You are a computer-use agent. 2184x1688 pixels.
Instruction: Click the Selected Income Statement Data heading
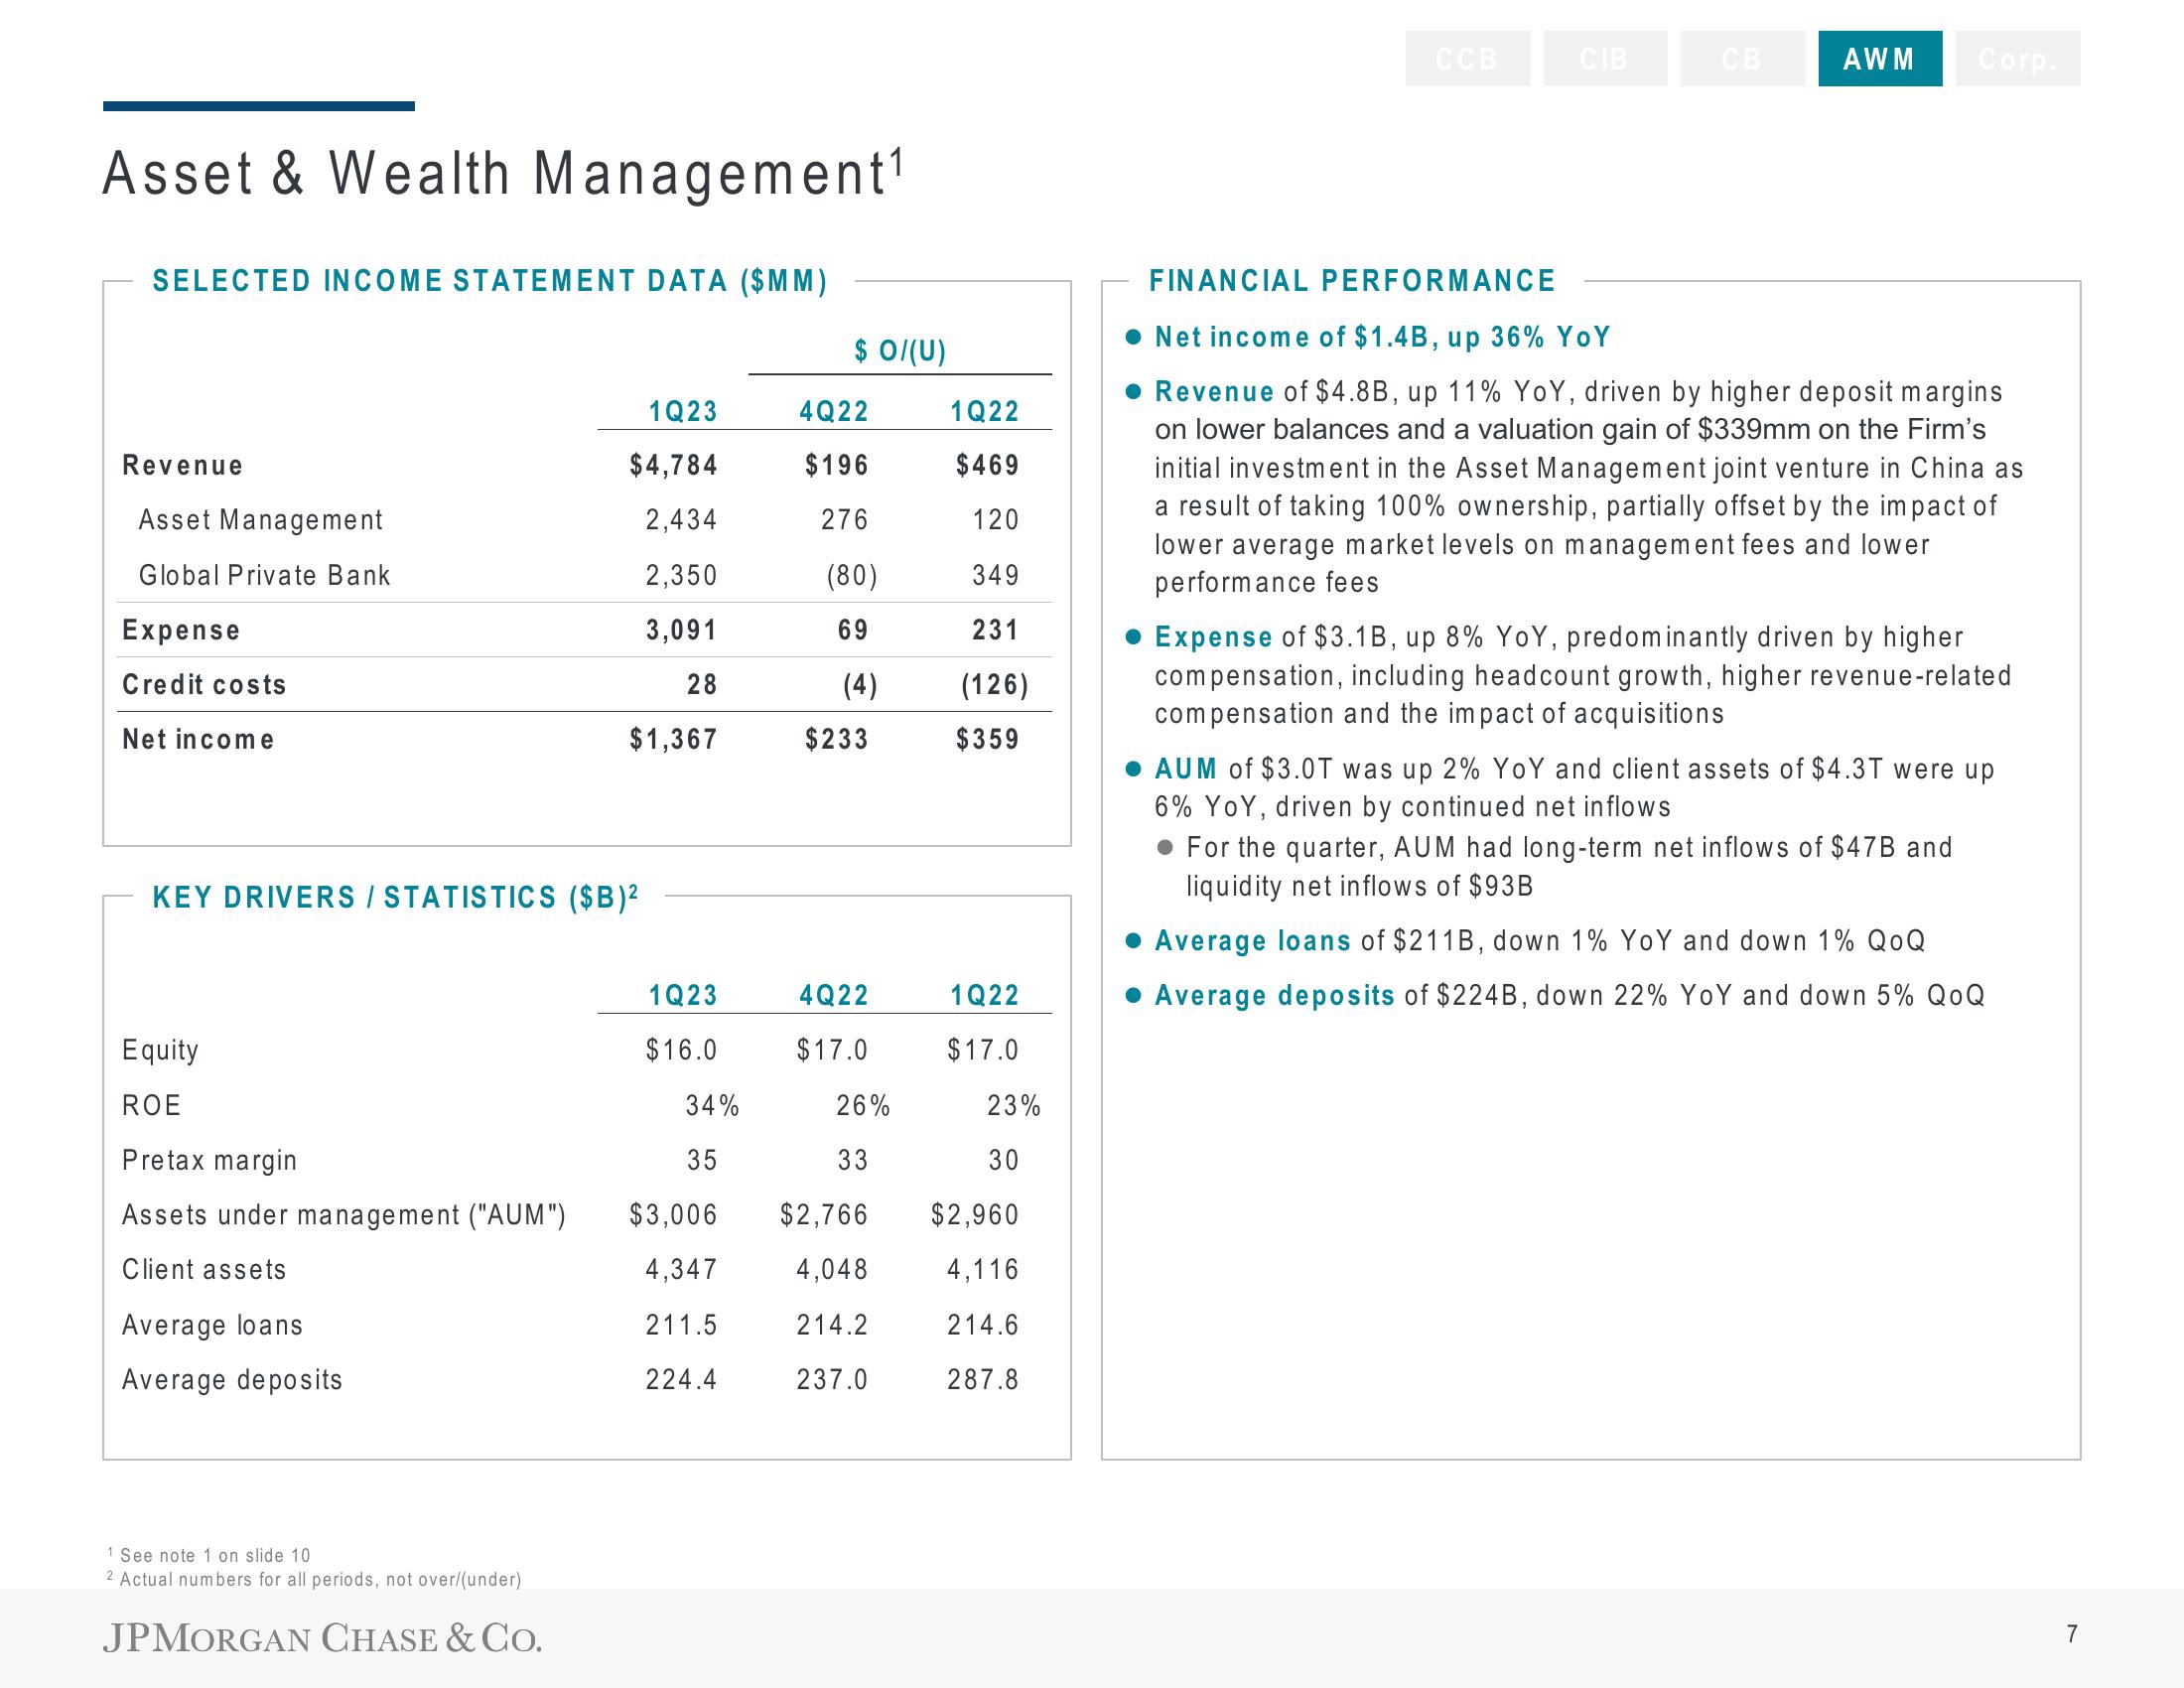pyautogui.click(x=490, y=281)
